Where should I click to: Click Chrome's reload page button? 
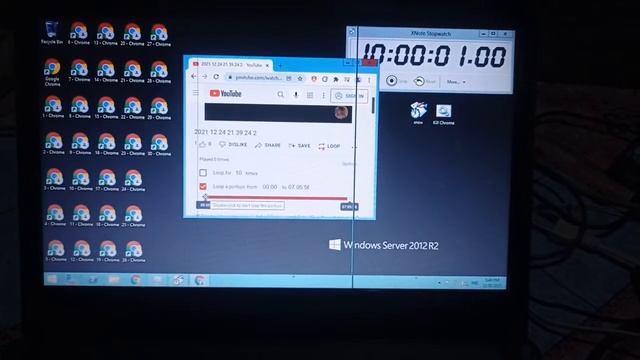[216, 77]
